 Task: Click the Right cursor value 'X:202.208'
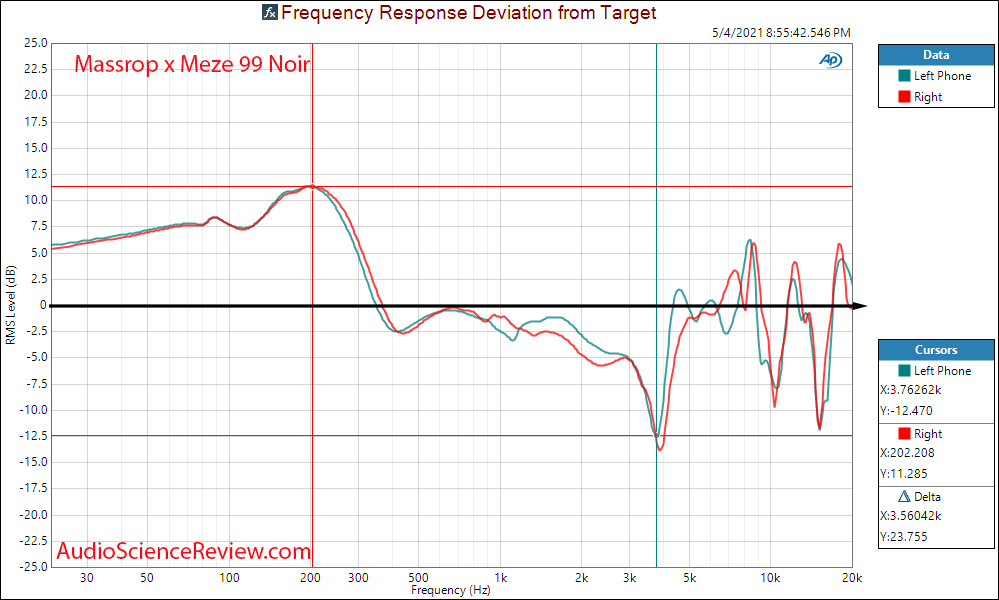point(907,453)
